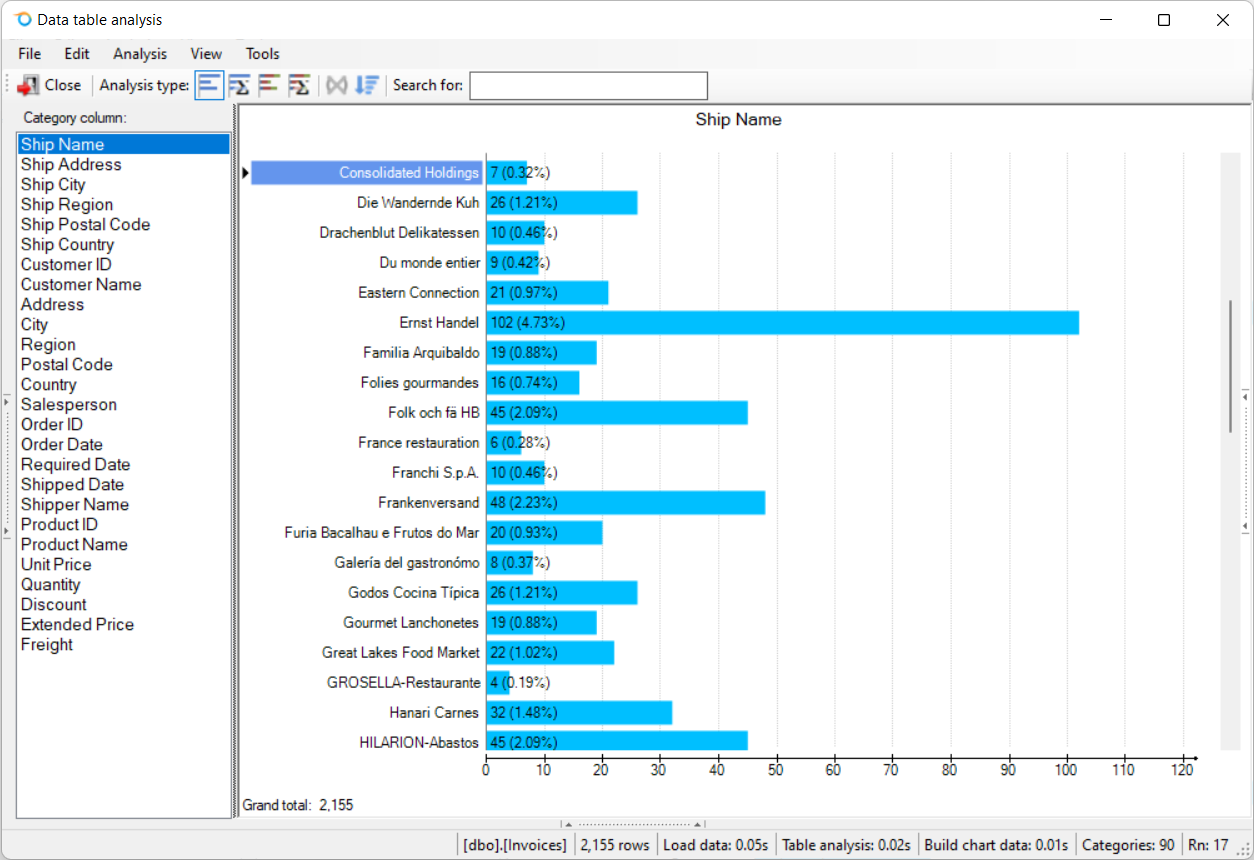Click the left panel collapse arrow on window edge
1254x860 pixels.
(6, 402)
